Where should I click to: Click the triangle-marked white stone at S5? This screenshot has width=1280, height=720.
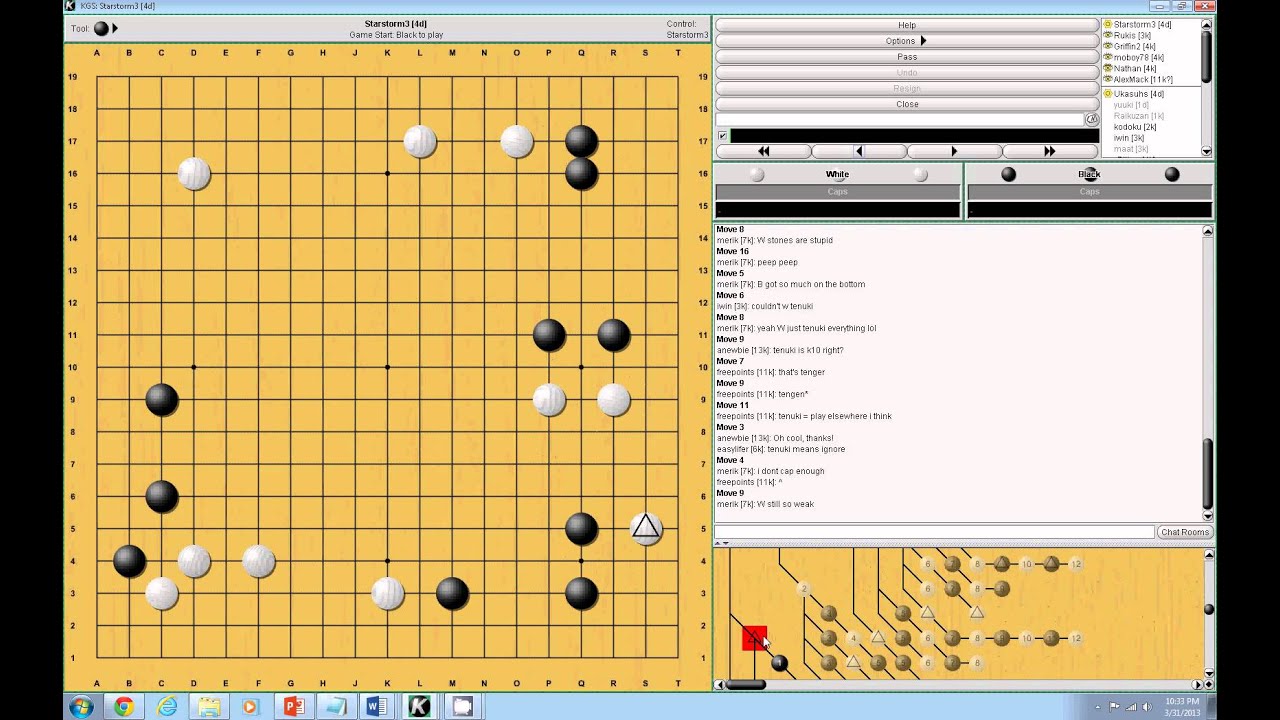[646, 529]
